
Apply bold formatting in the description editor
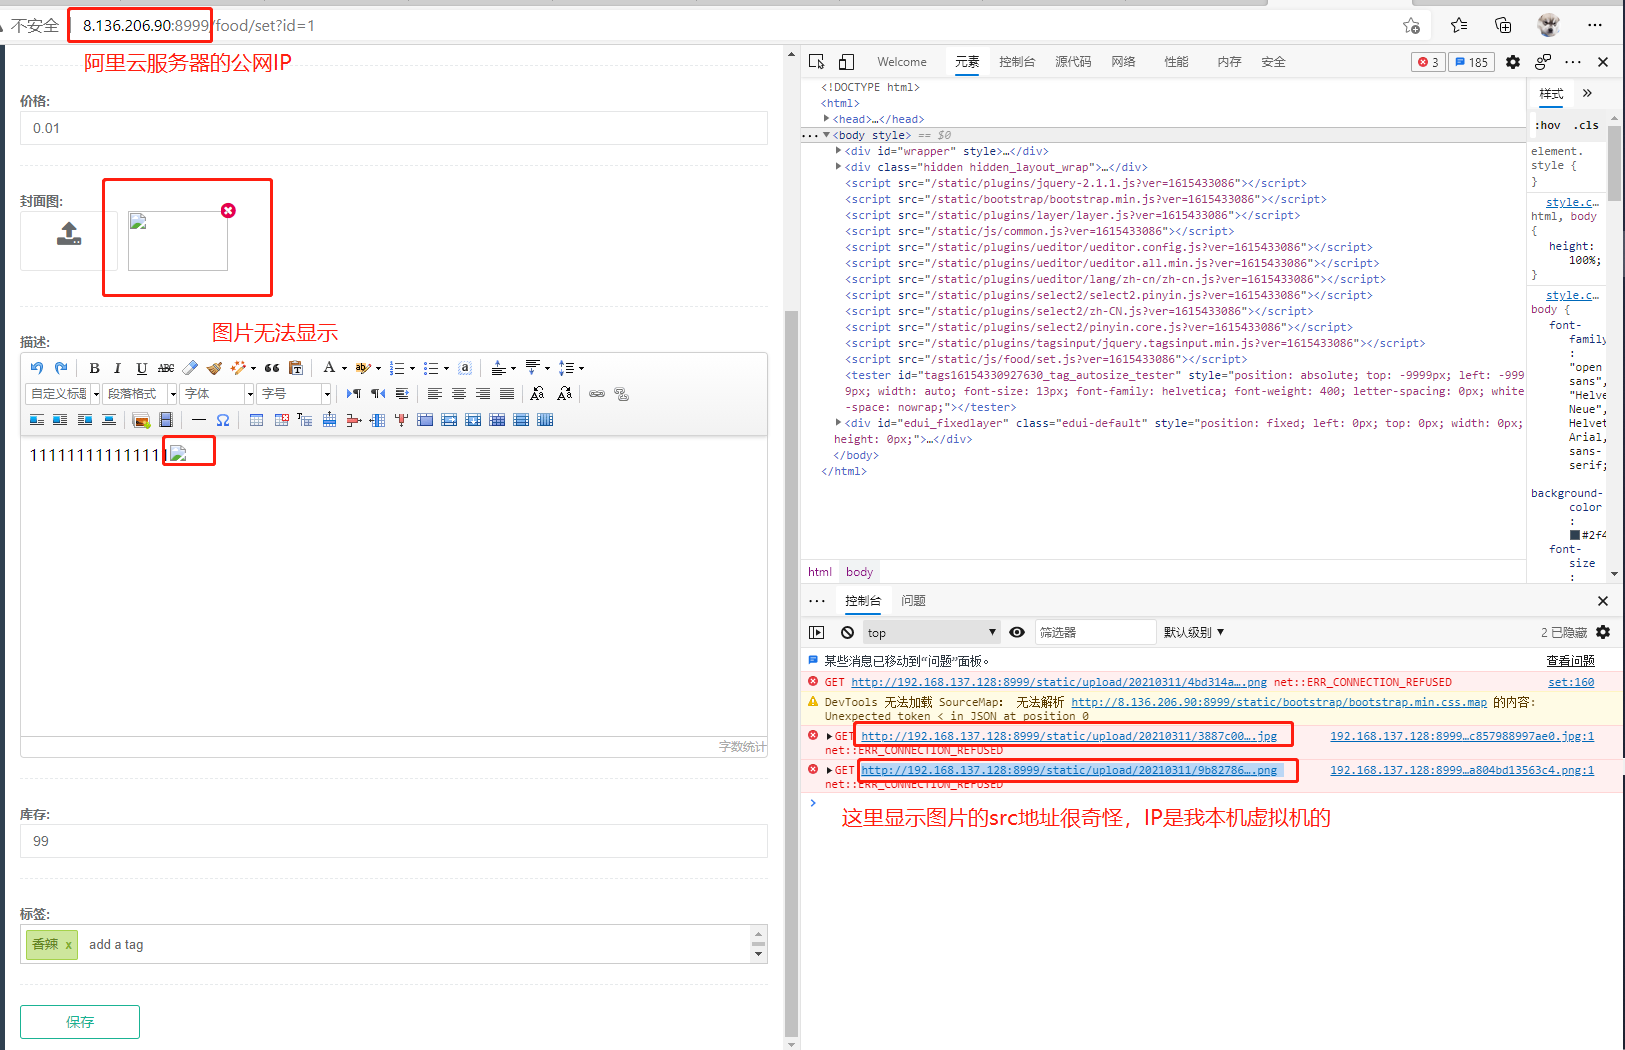(x=94, y=368)
